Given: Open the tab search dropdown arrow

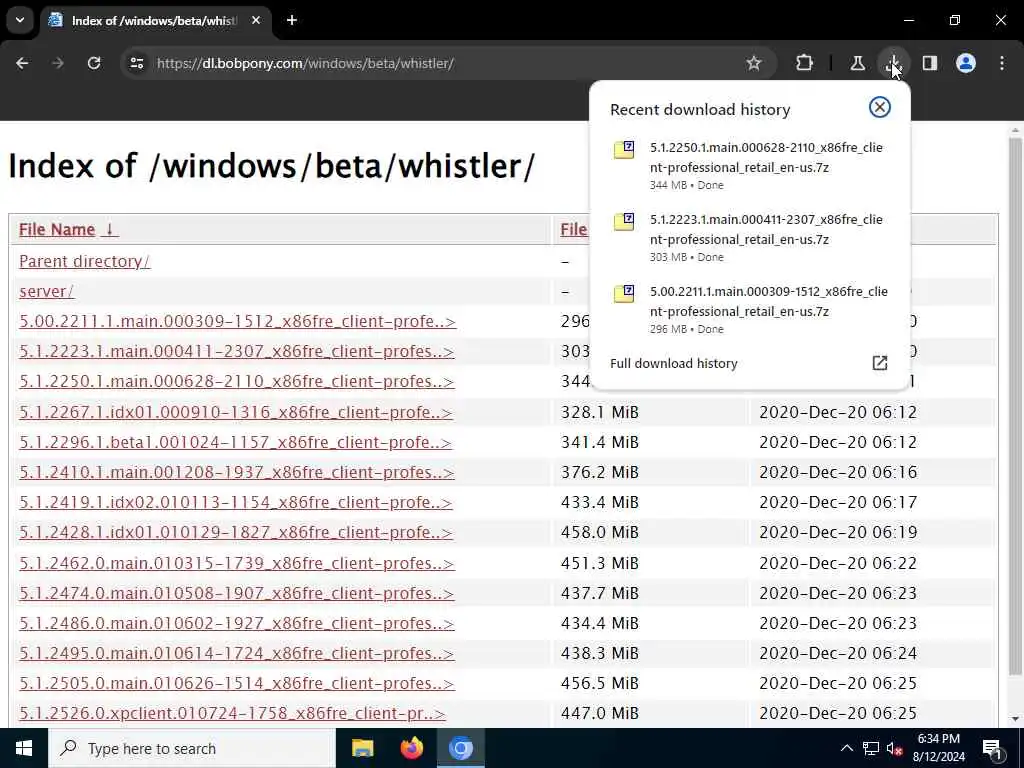Looking at the screenshot, I should (x=20, y=20).
